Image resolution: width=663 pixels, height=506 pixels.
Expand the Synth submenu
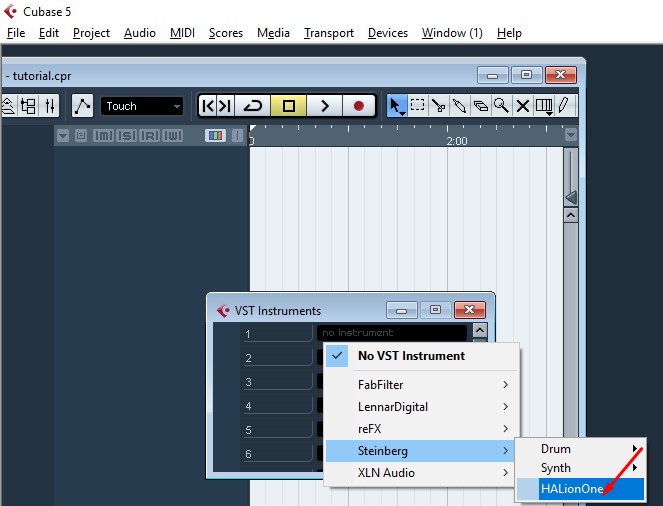pyautogui.click(x=580, y=468)
